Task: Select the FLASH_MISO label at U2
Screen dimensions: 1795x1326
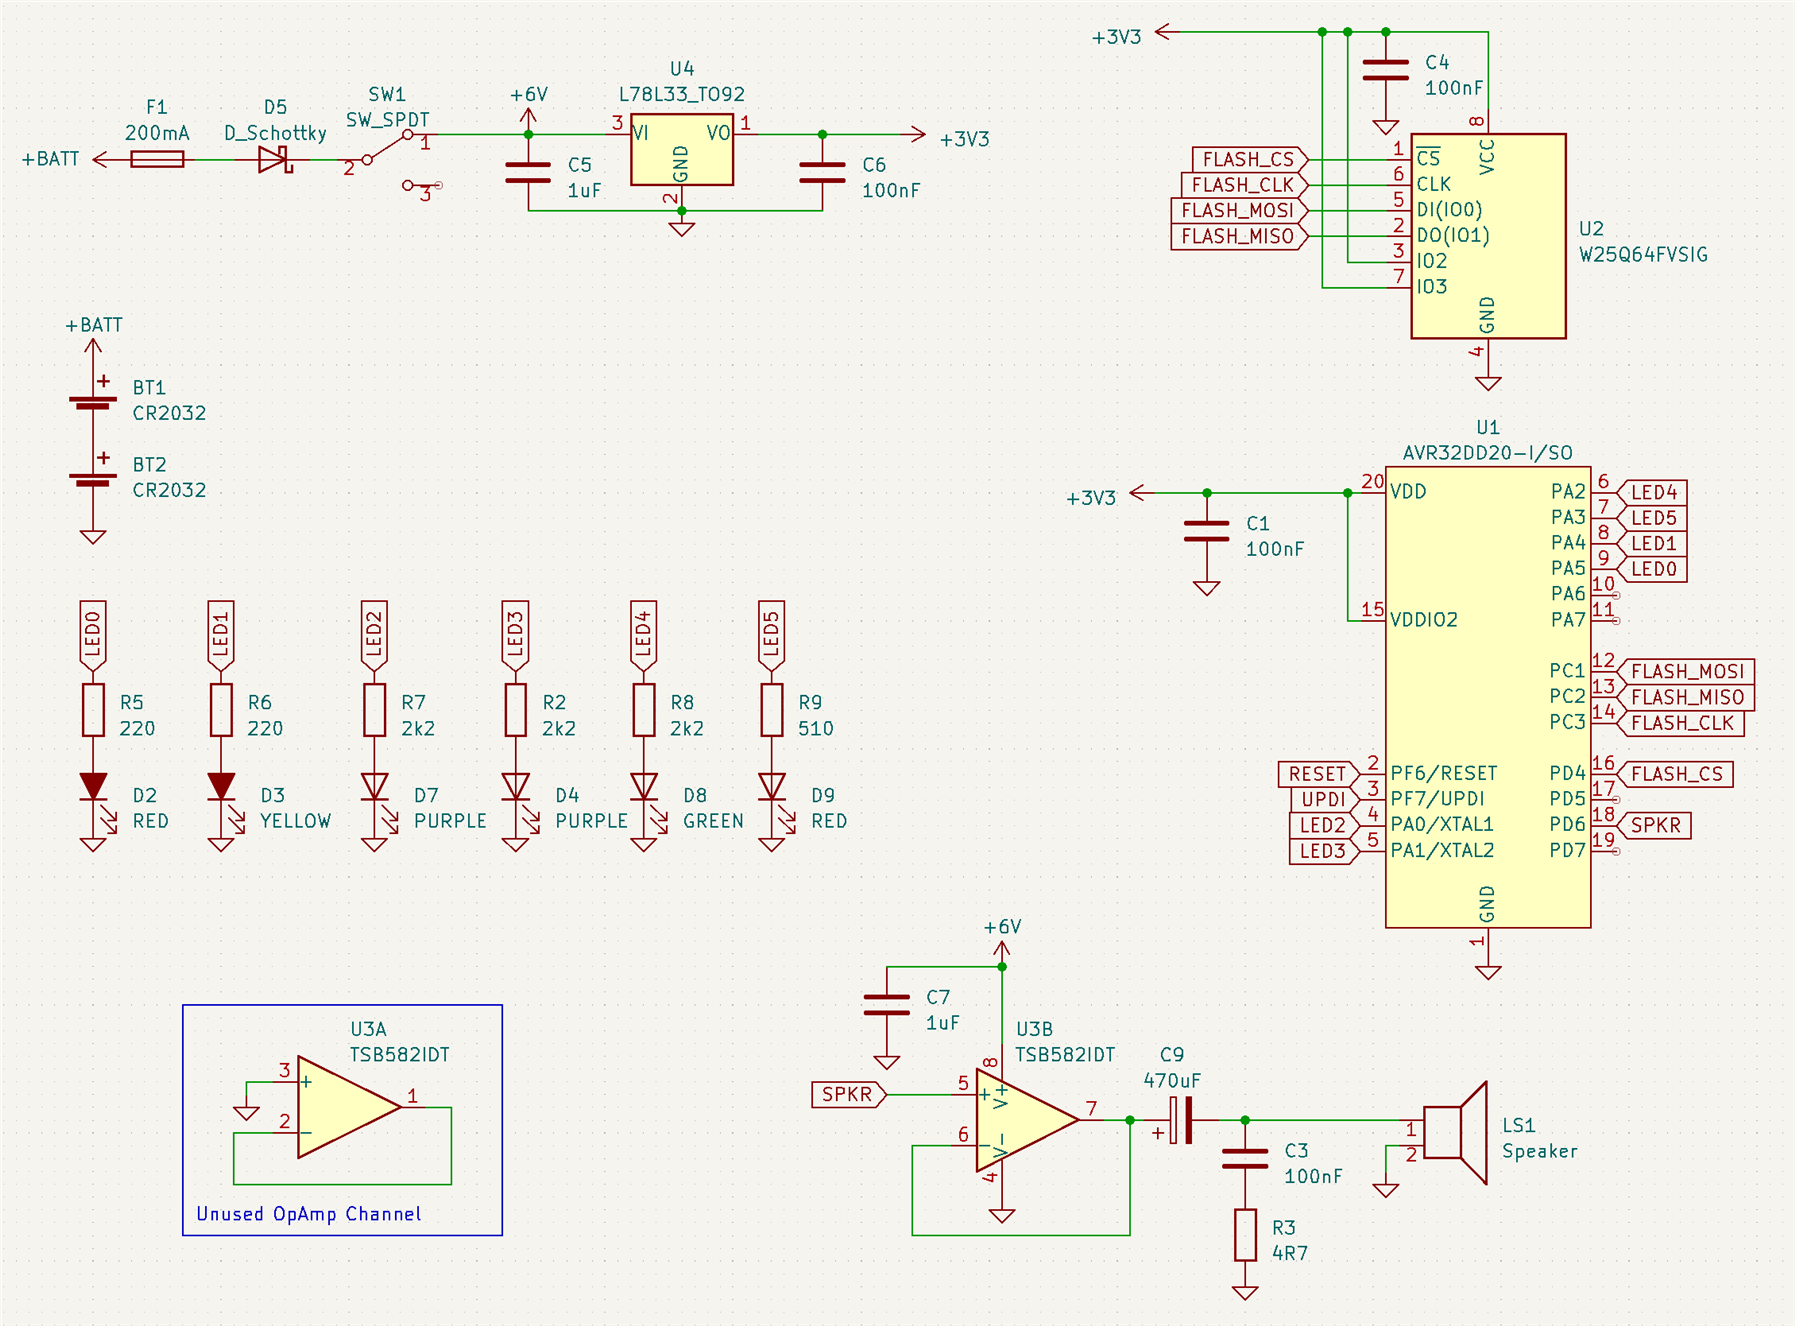Action: click(x=1240, y=236)
